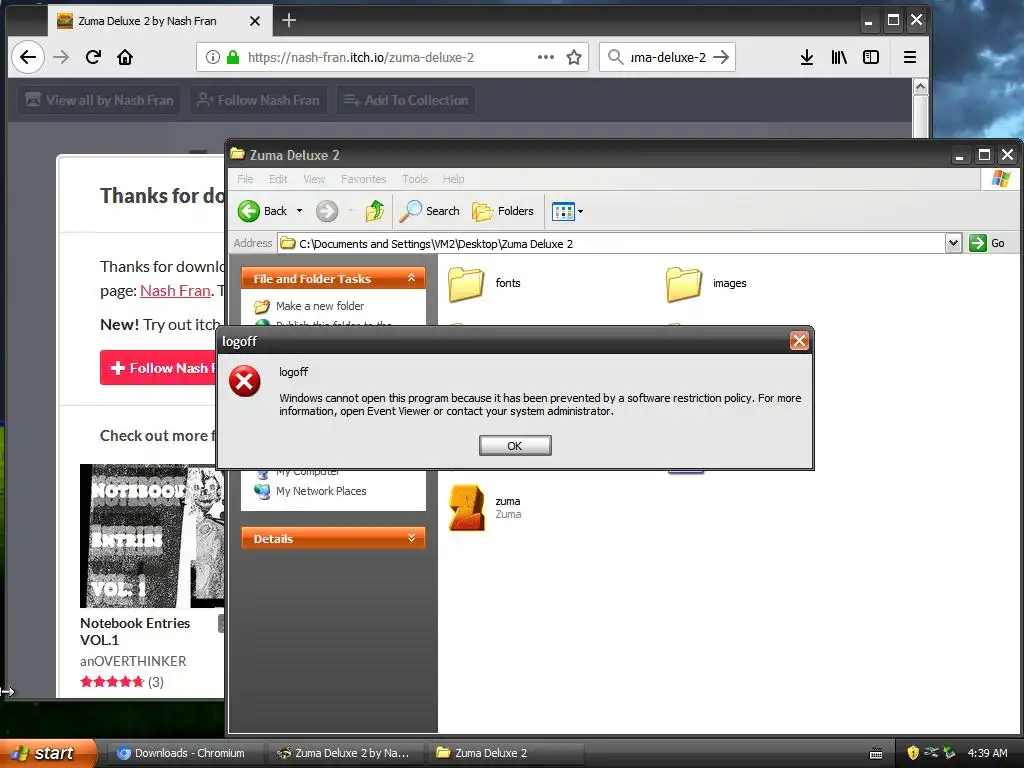The image size is (1024, 768).
Task: Reload the Zuma Deluxe 2 page
Action: tap(93, 57)
